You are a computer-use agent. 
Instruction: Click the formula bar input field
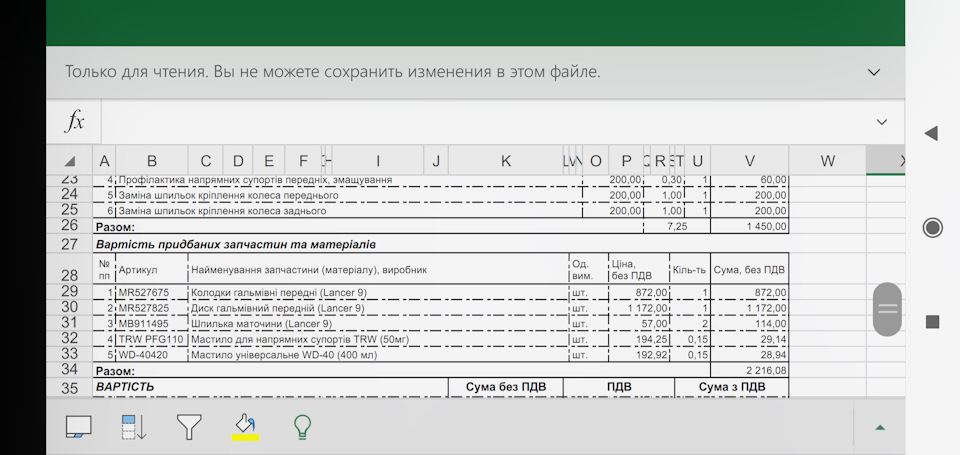[x=484, y=122]
